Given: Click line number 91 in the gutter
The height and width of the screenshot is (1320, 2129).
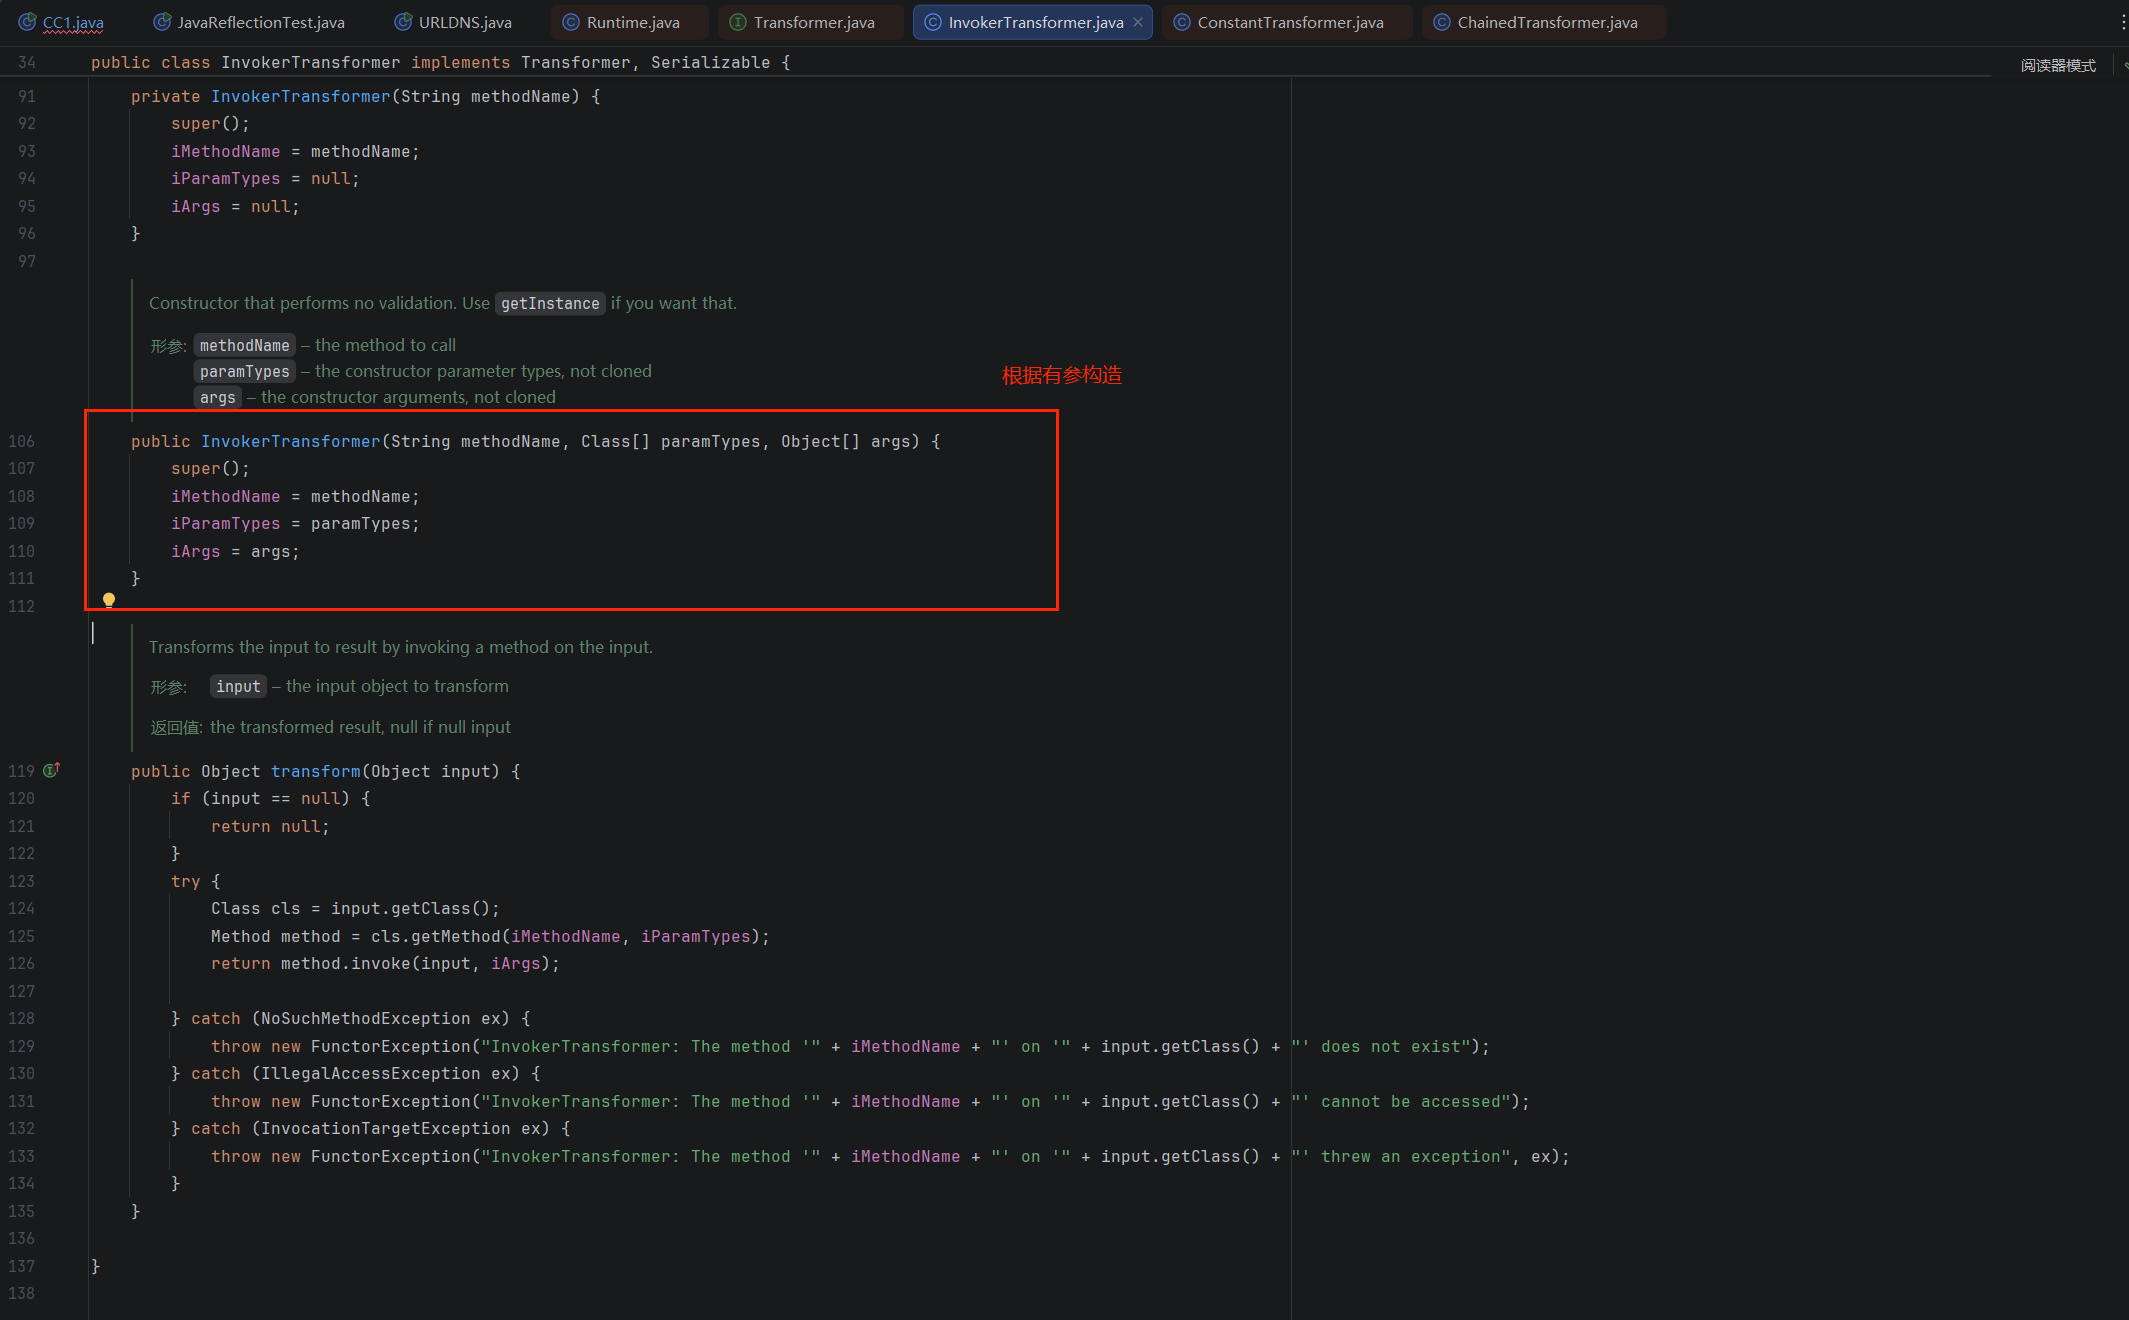Looking at the screenshot, I should pos(27,96).
